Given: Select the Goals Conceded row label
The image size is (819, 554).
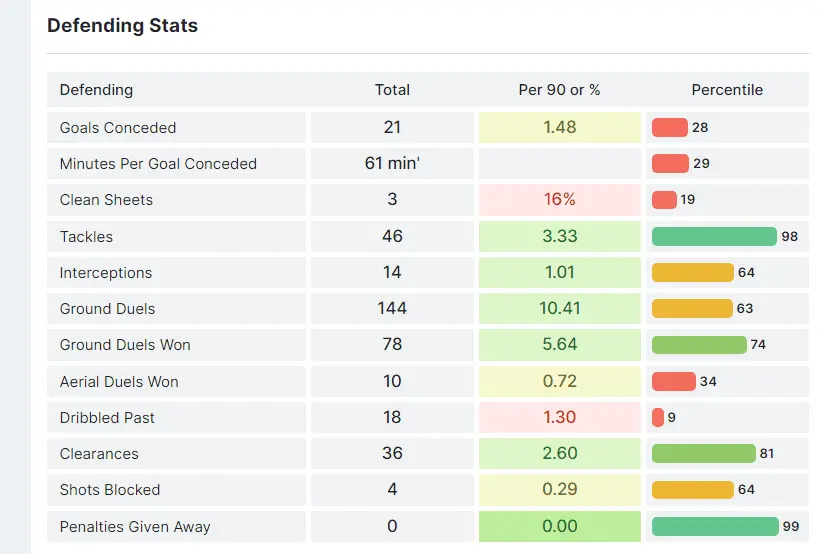Looking at the screenshot, I should pyautogui.click(x=118, y=127).
